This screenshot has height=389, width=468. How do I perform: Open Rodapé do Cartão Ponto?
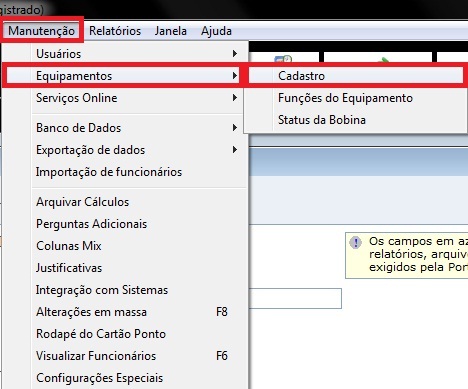125,334
